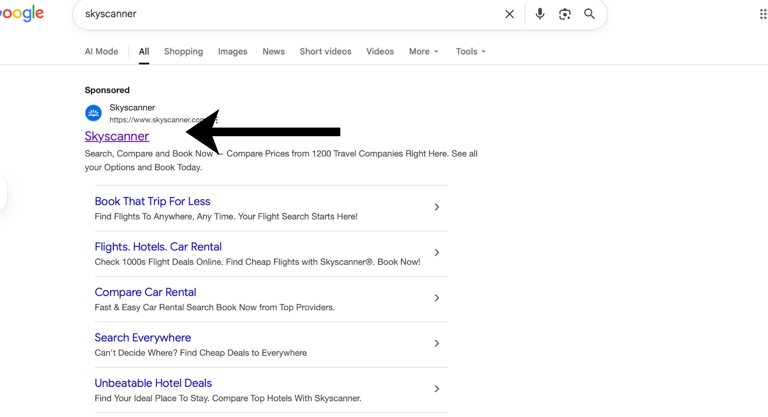Click chevron beside Compare Car Rental
This screenshot has width=768, height=417.
[436, 298]
